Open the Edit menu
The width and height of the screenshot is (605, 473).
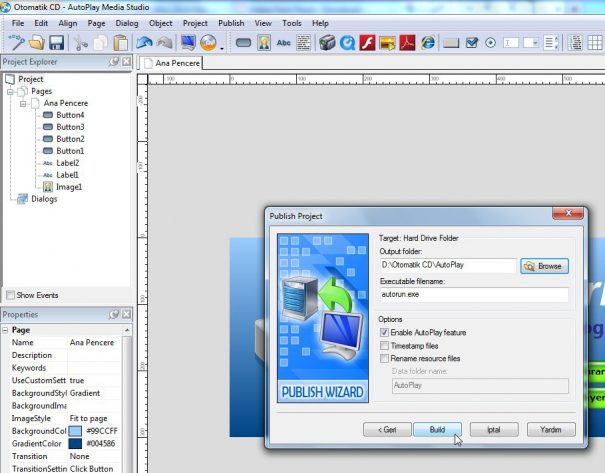click(x=41, y=23)
